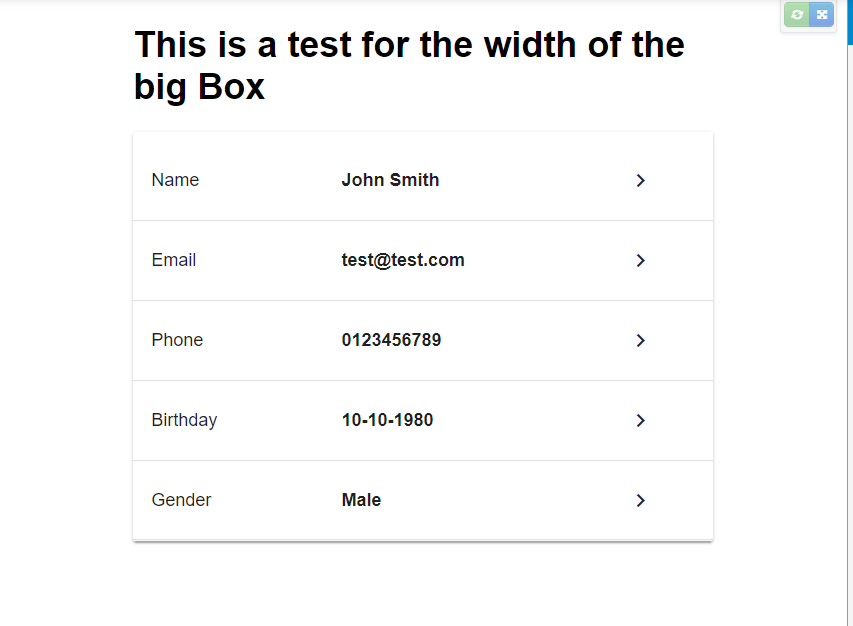Click the Birthday label
This screenshot has height=626, width=853.
coord(184,420)
